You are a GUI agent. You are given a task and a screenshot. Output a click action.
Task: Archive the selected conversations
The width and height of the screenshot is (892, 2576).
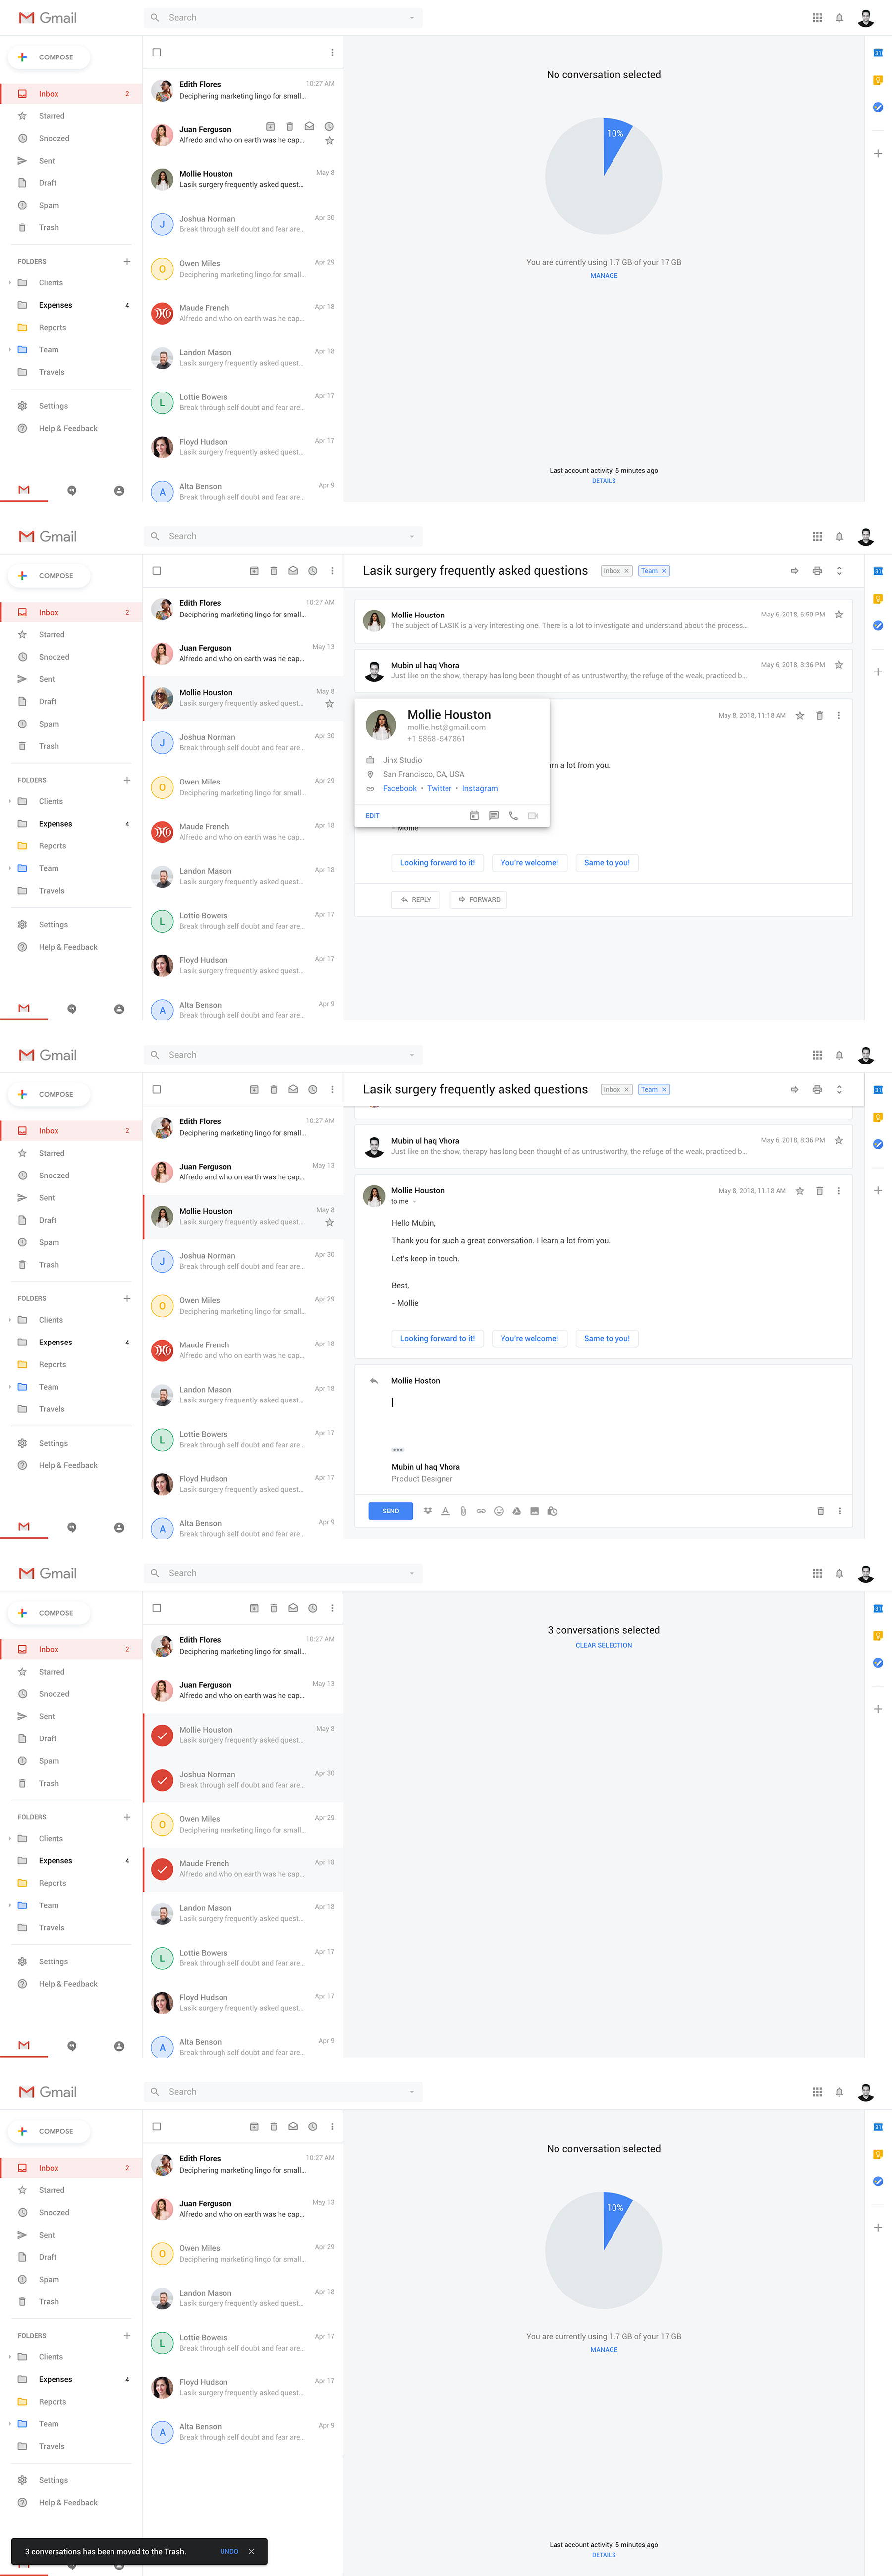coord(253,1608)
